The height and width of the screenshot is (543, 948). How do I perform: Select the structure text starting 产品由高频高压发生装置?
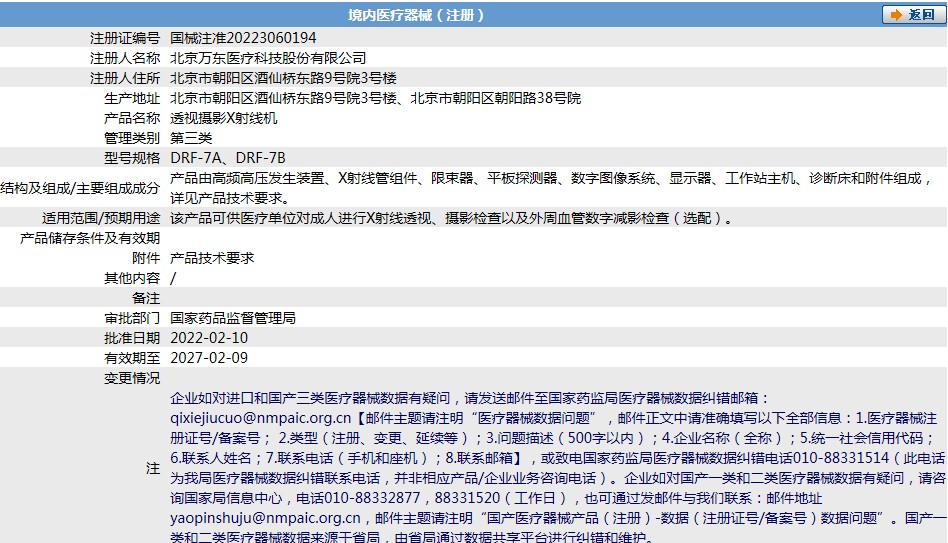551,188
